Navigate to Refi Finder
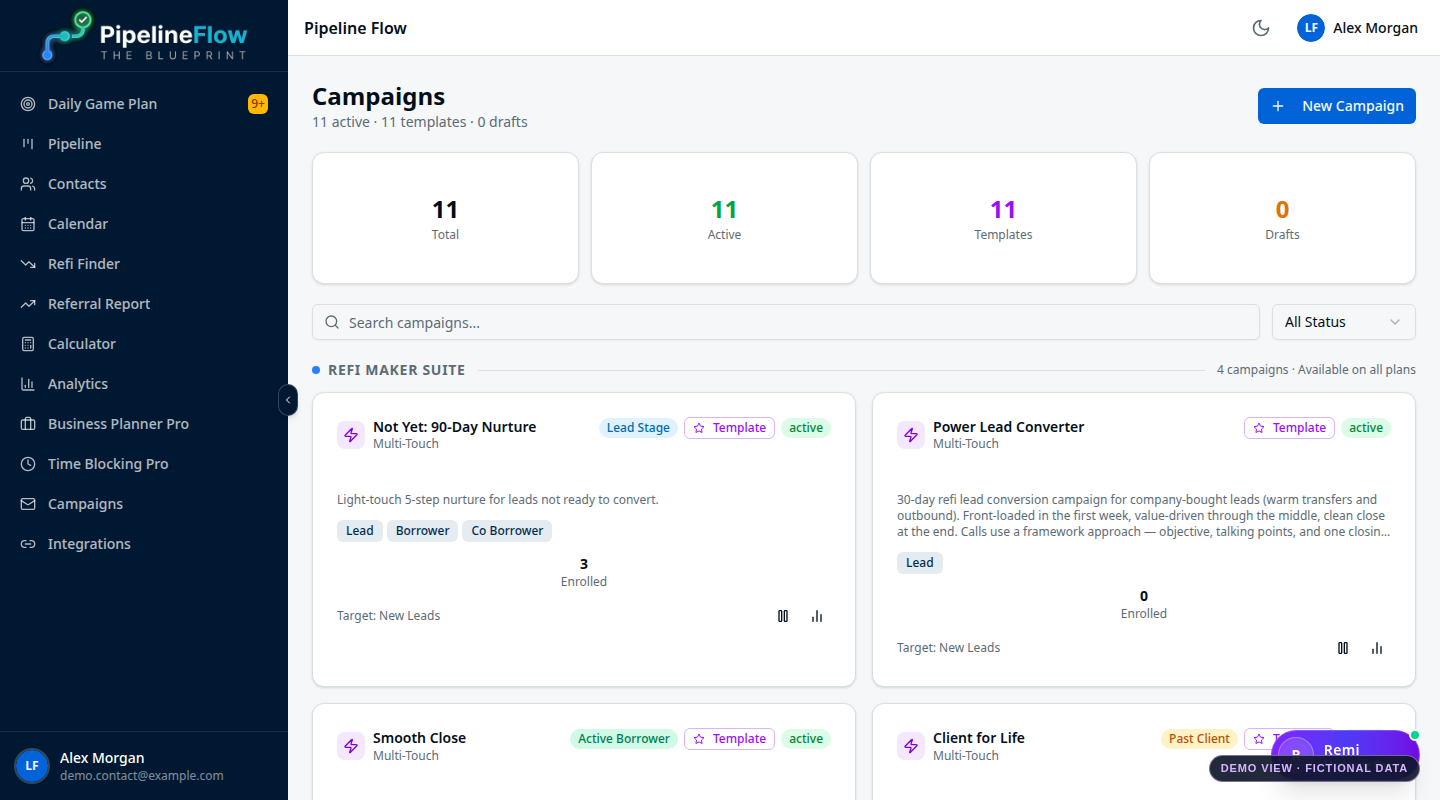 tap(144, 264)
